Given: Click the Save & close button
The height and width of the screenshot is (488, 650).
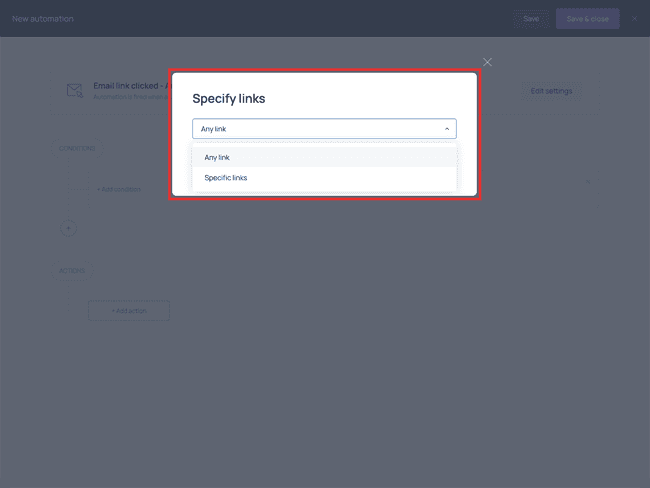Looking at the screenshot, I should tap(587, 19).
